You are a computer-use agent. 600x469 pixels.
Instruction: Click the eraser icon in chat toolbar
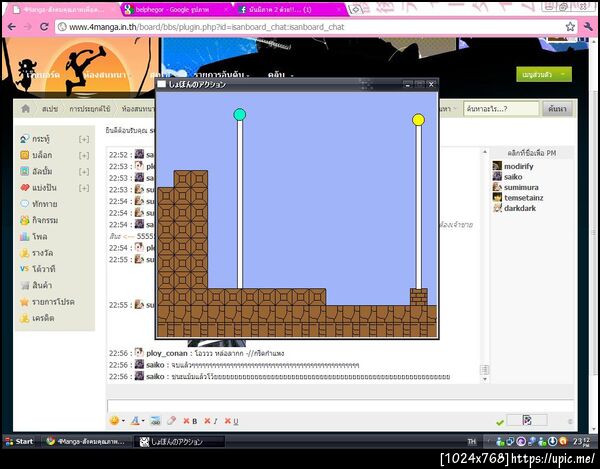click(171, 420)
